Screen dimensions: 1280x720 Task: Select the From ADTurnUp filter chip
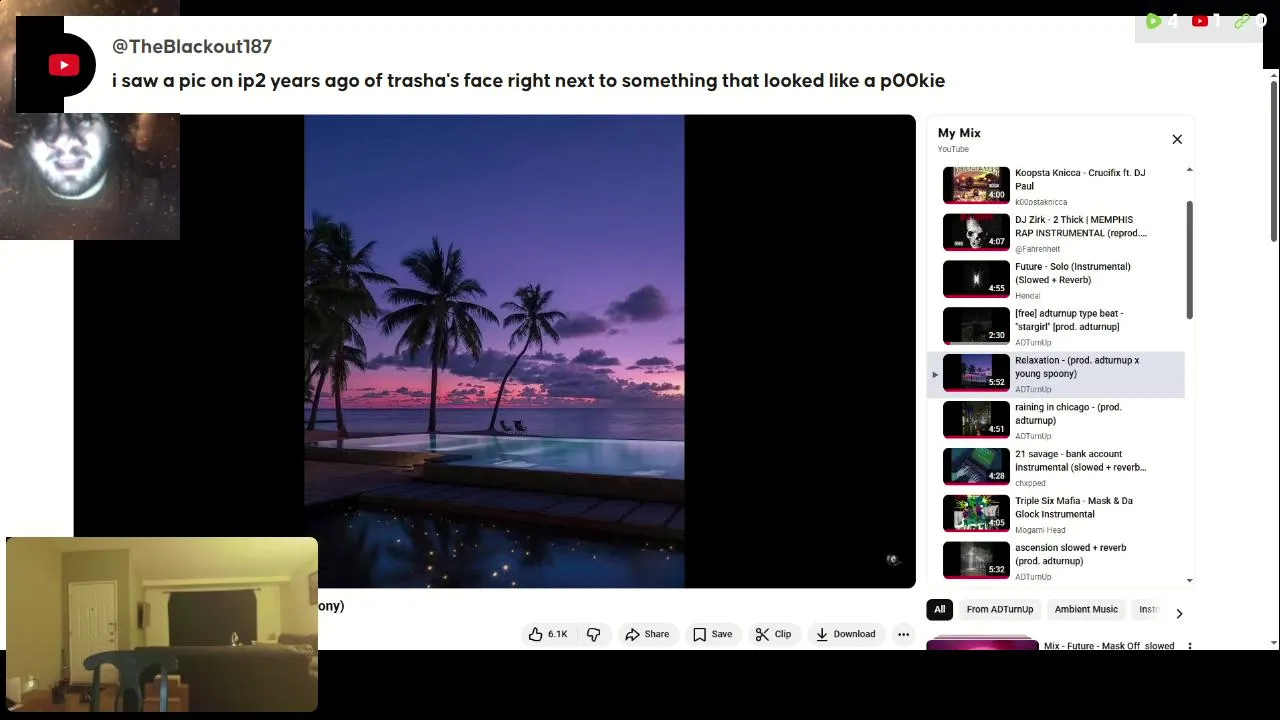(1000, 609)
